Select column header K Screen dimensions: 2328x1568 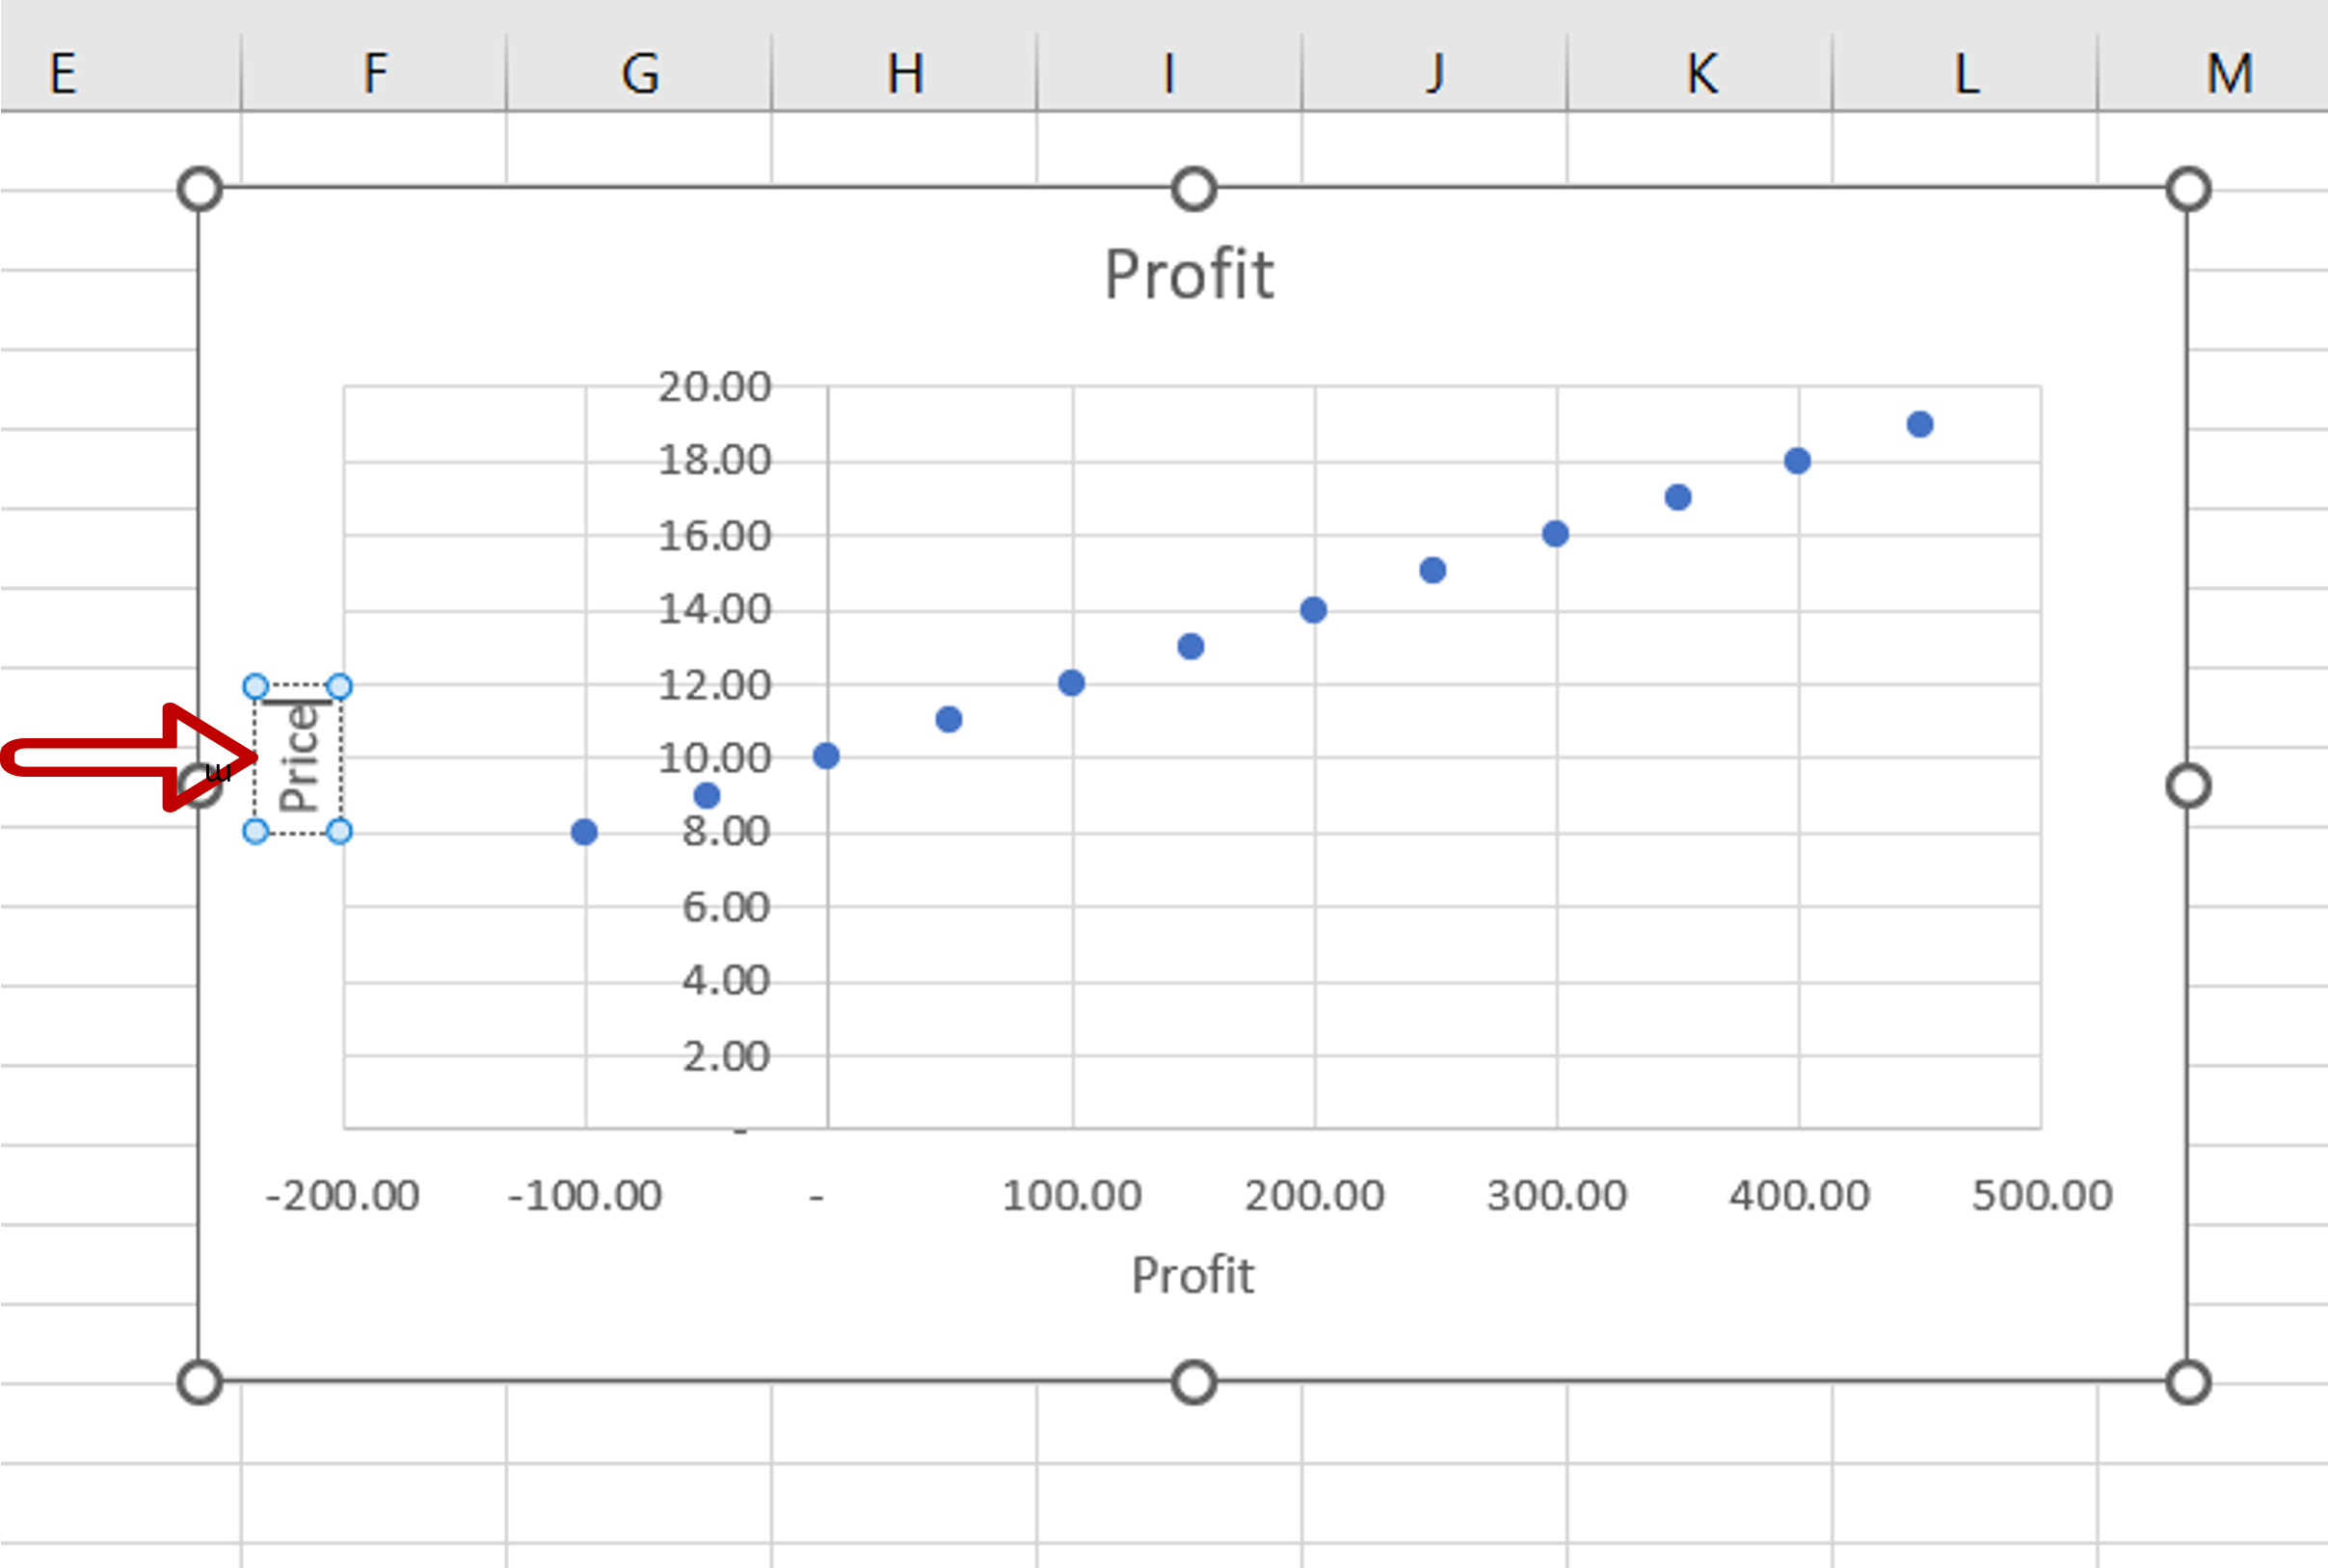[1700, 72]
